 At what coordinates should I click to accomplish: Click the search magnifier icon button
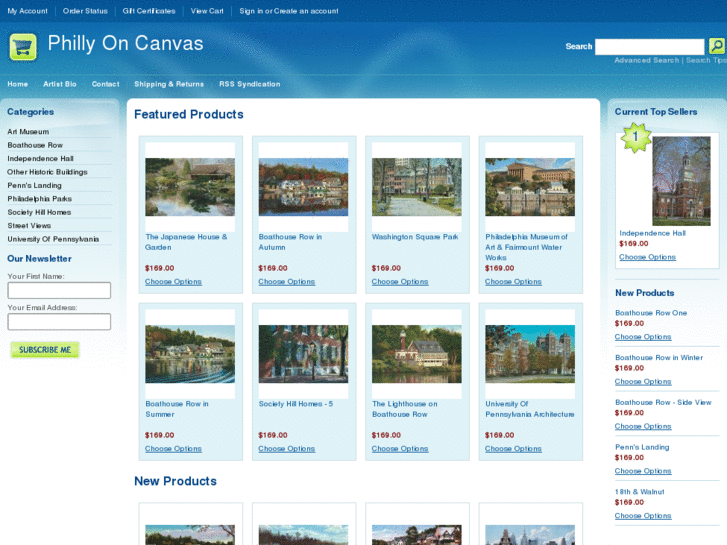click(x=716, y=46)
